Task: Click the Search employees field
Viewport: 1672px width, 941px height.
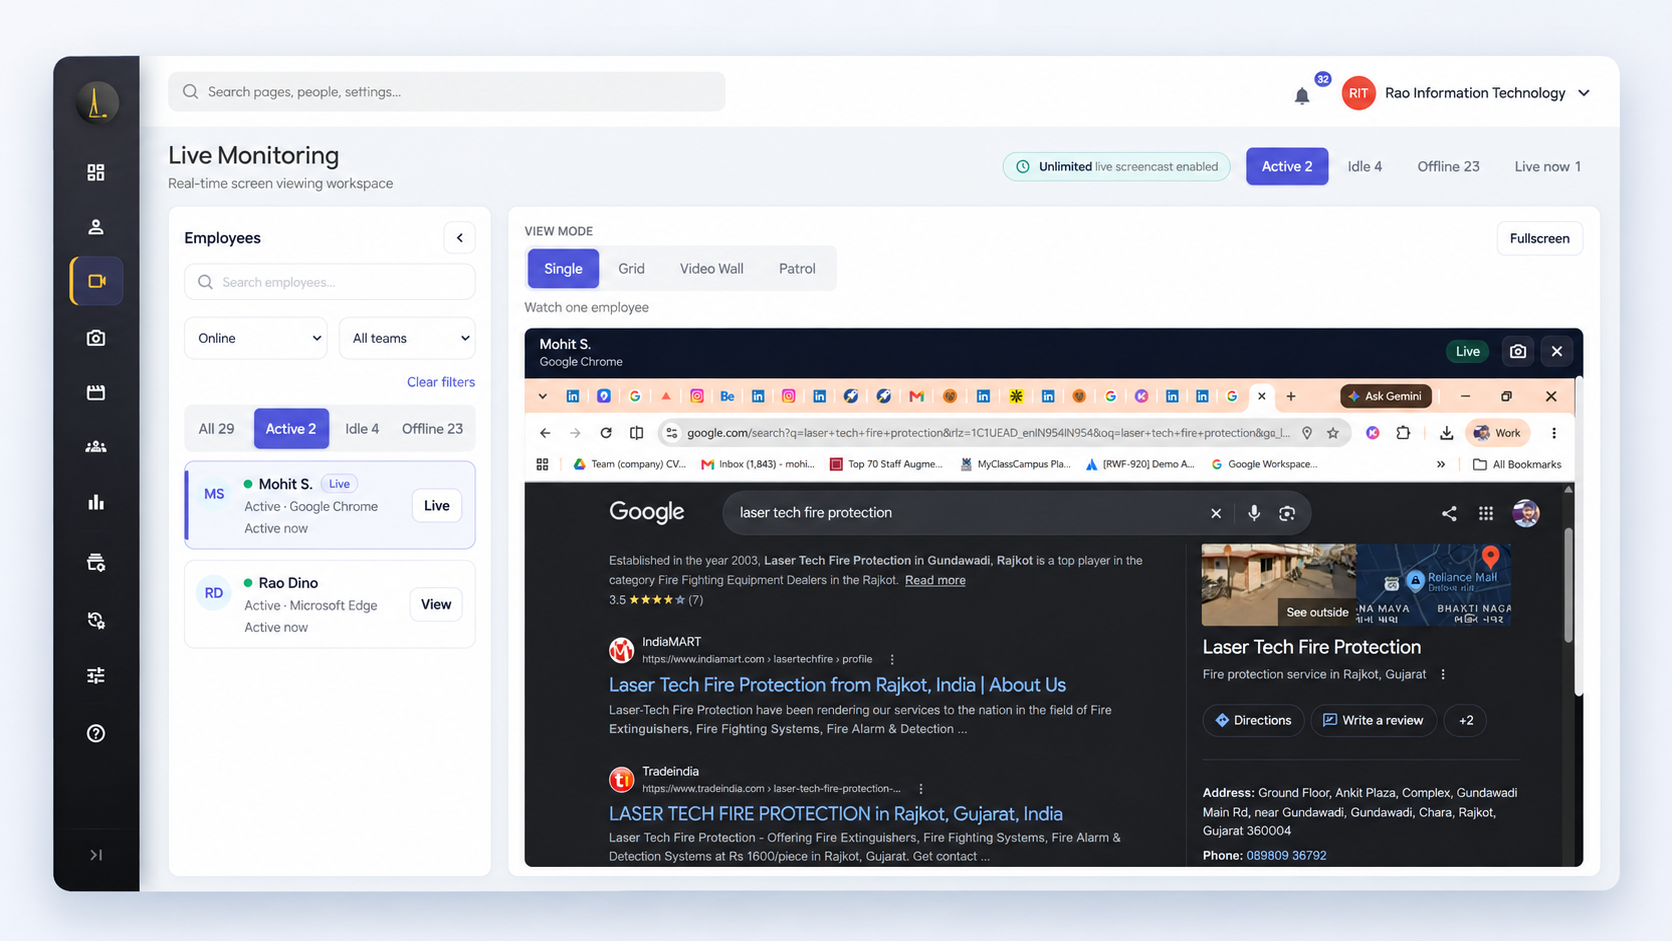Action: (330, 282)
